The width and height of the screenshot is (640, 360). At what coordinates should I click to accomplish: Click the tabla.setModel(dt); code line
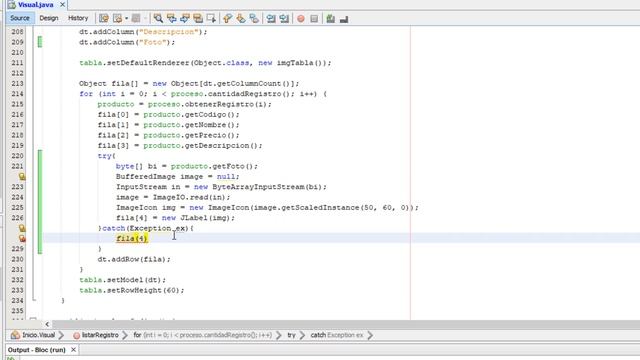pyautogui.click(x=123, y=280)
